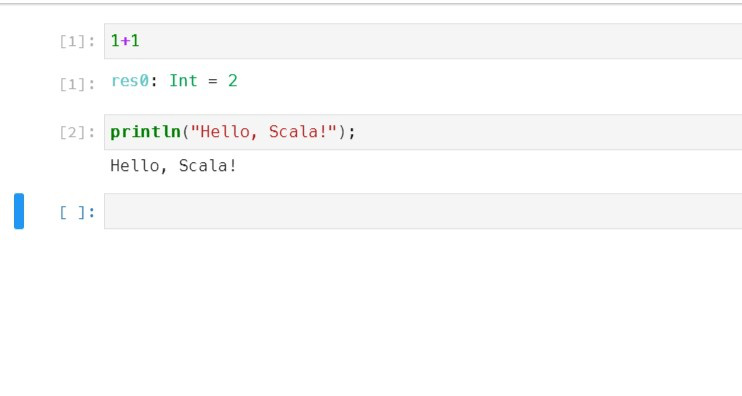
Task: Click the "Hello, Scala!" printed output text
Action: click(173, 166)
